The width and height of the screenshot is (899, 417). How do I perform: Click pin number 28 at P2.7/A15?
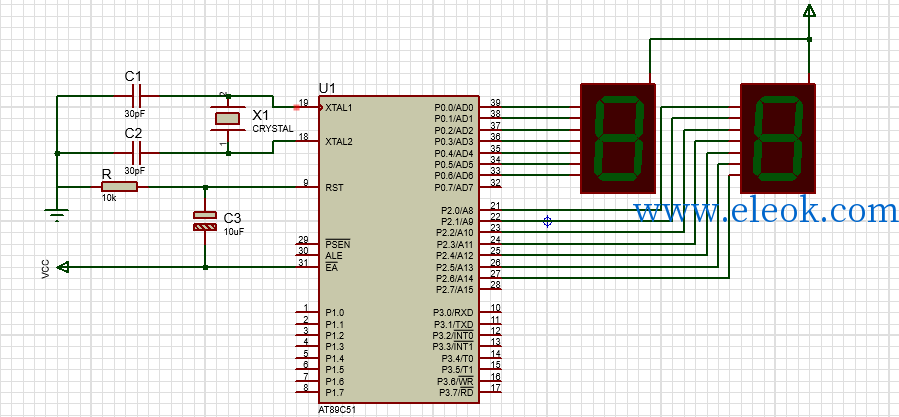496,285
